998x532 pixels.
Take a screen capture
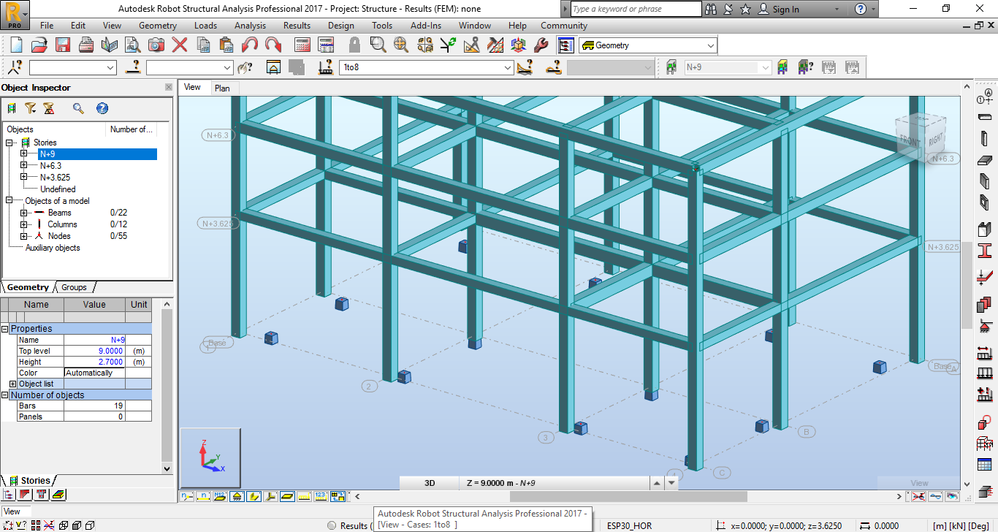(x=156, y=45)
